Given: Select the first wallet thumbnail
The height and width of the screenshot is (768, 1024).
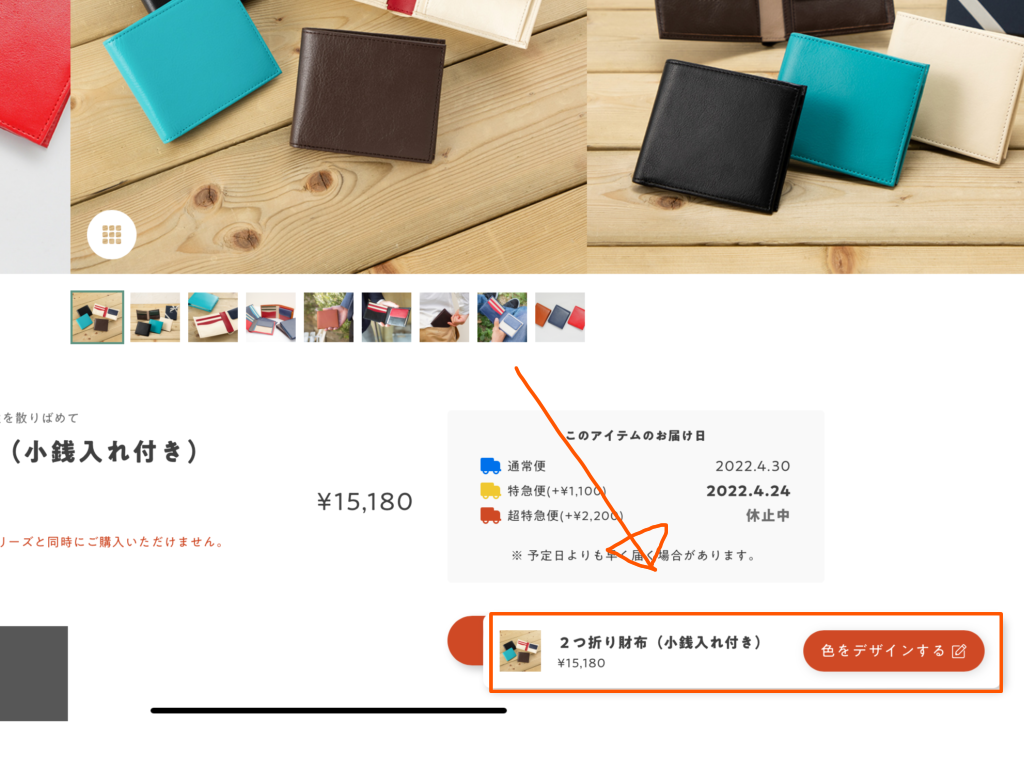Looking at the screenshot, I should click(97, 317).
